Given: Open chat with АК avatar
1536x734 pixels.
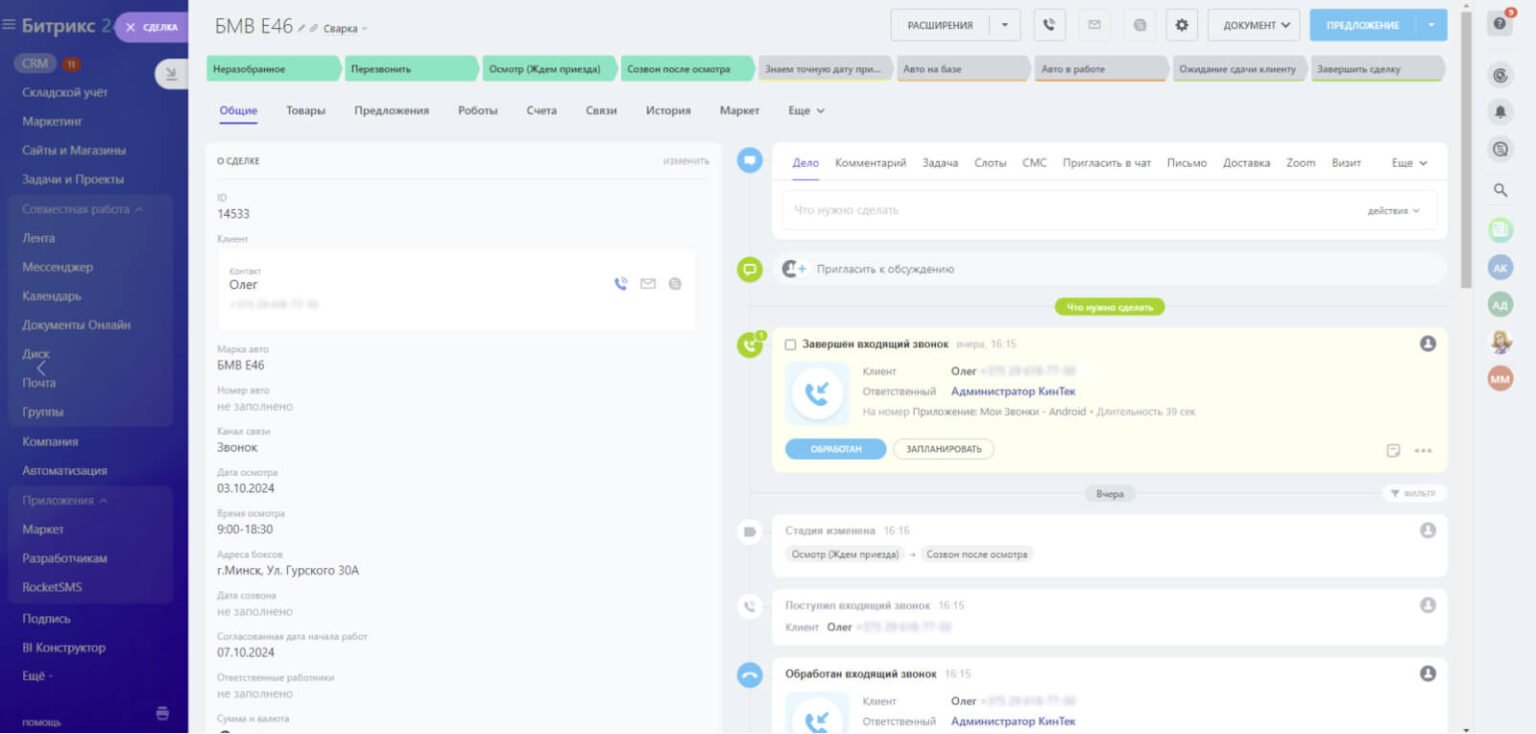Looking at the screenshot, I should [1500, 267].
